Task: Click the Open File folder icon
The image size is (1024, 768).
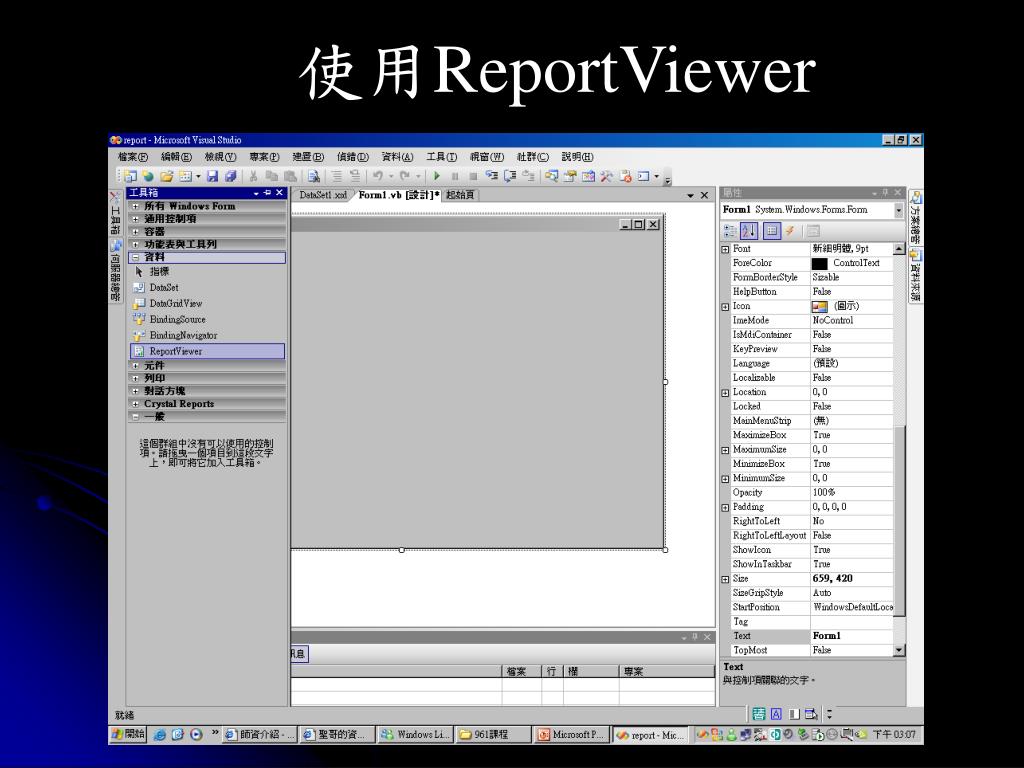Action: [167, 176]
